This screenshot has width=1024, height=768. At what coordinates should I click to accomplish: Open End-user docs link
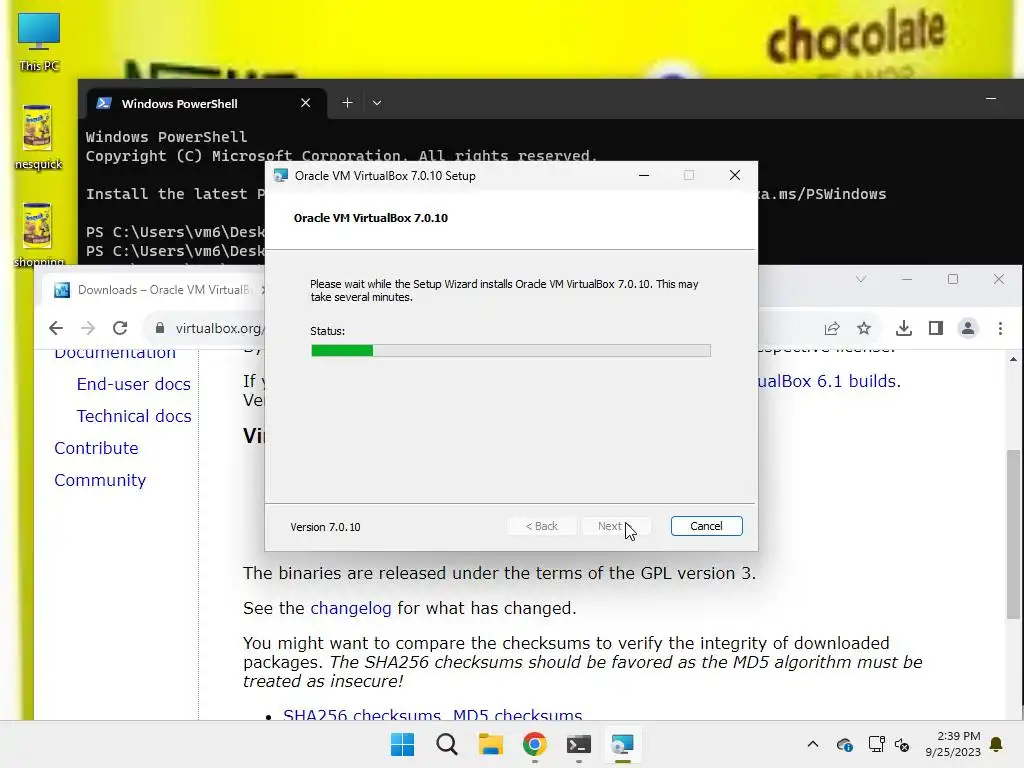[133, 384]
